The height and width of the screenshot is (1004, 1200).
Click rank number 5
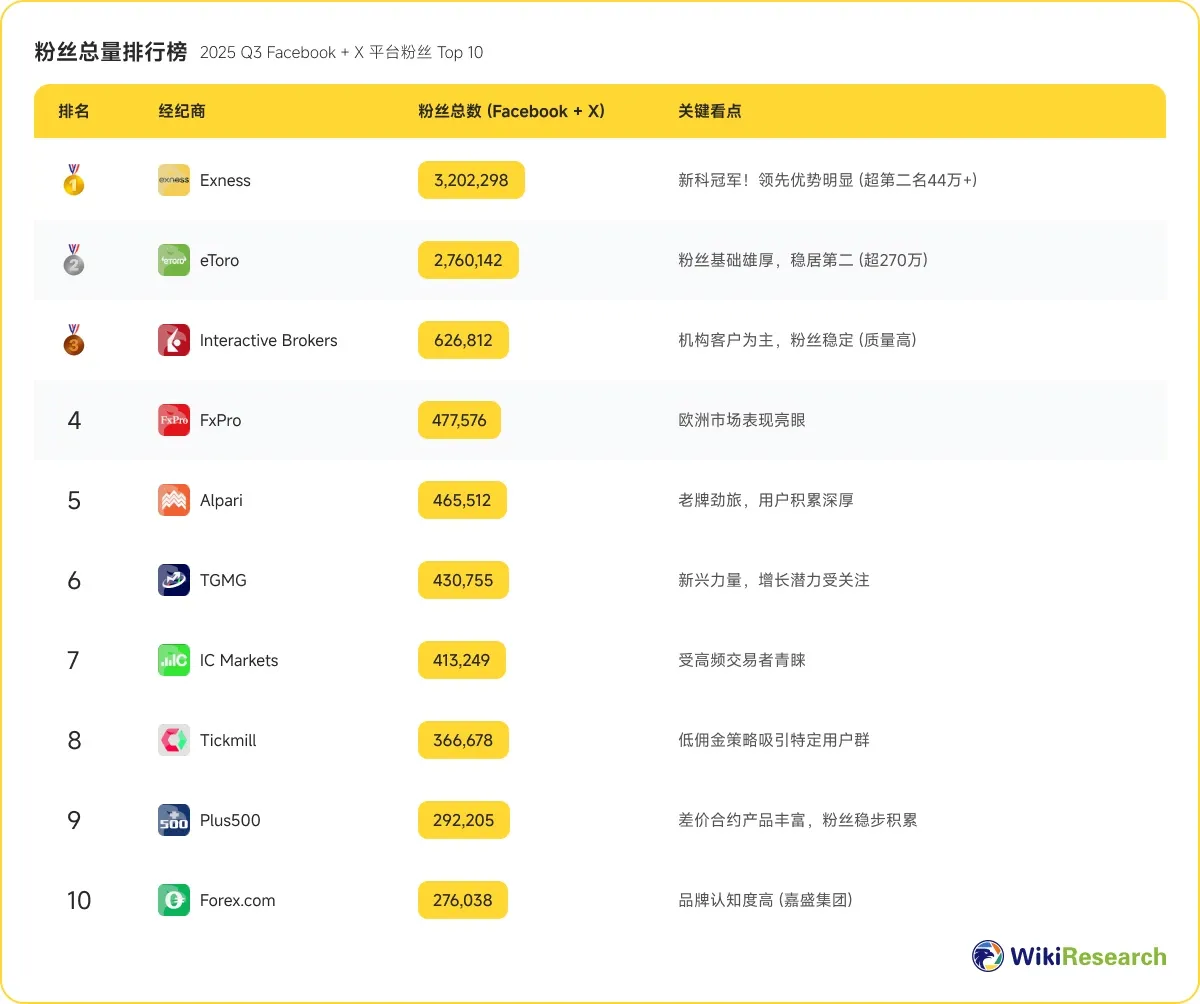tap(74, 500)
